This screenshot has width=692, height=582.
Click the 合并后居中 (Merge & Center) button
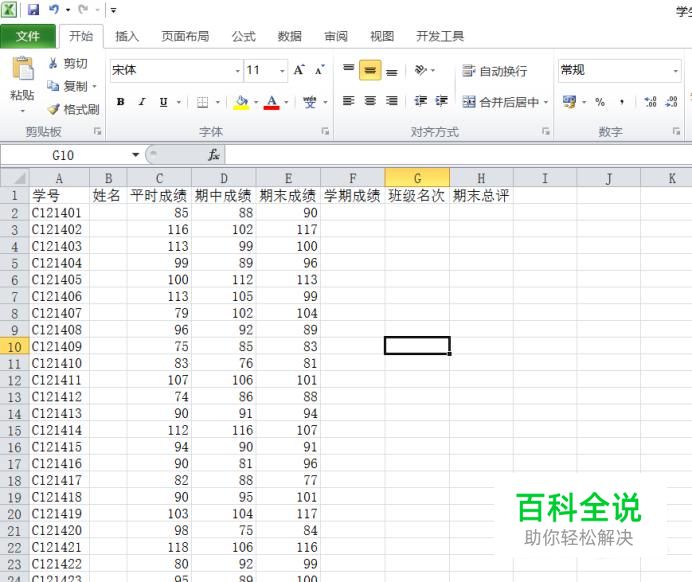point(500,102)
